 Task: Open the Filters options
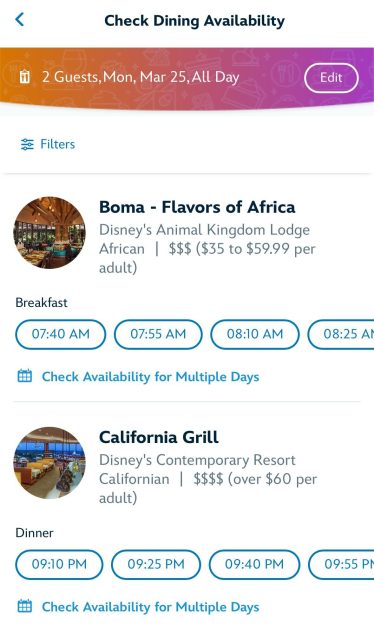[48, 144]
